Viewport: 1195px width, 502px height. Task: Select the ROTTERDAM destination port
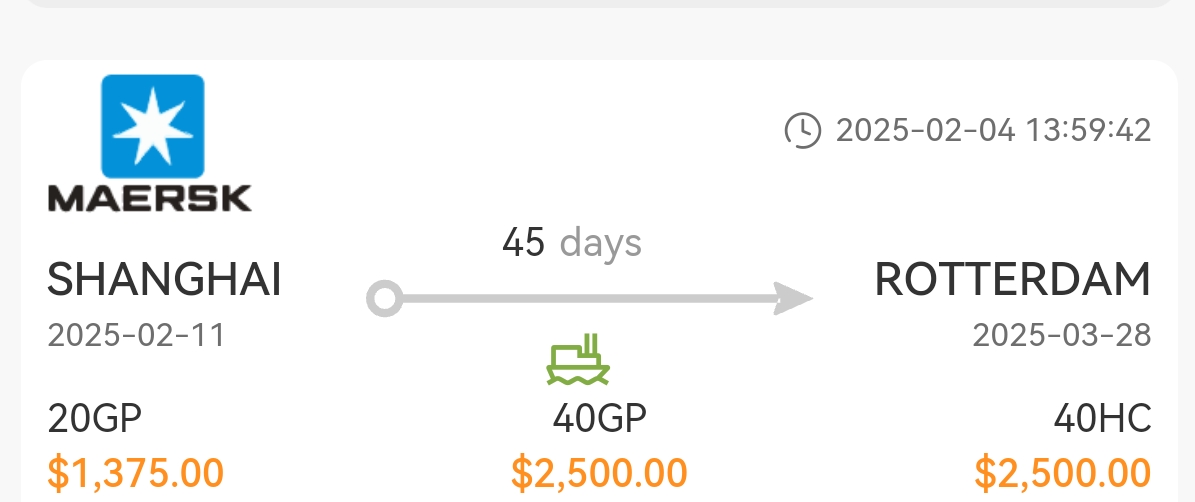pos(1012,280)
